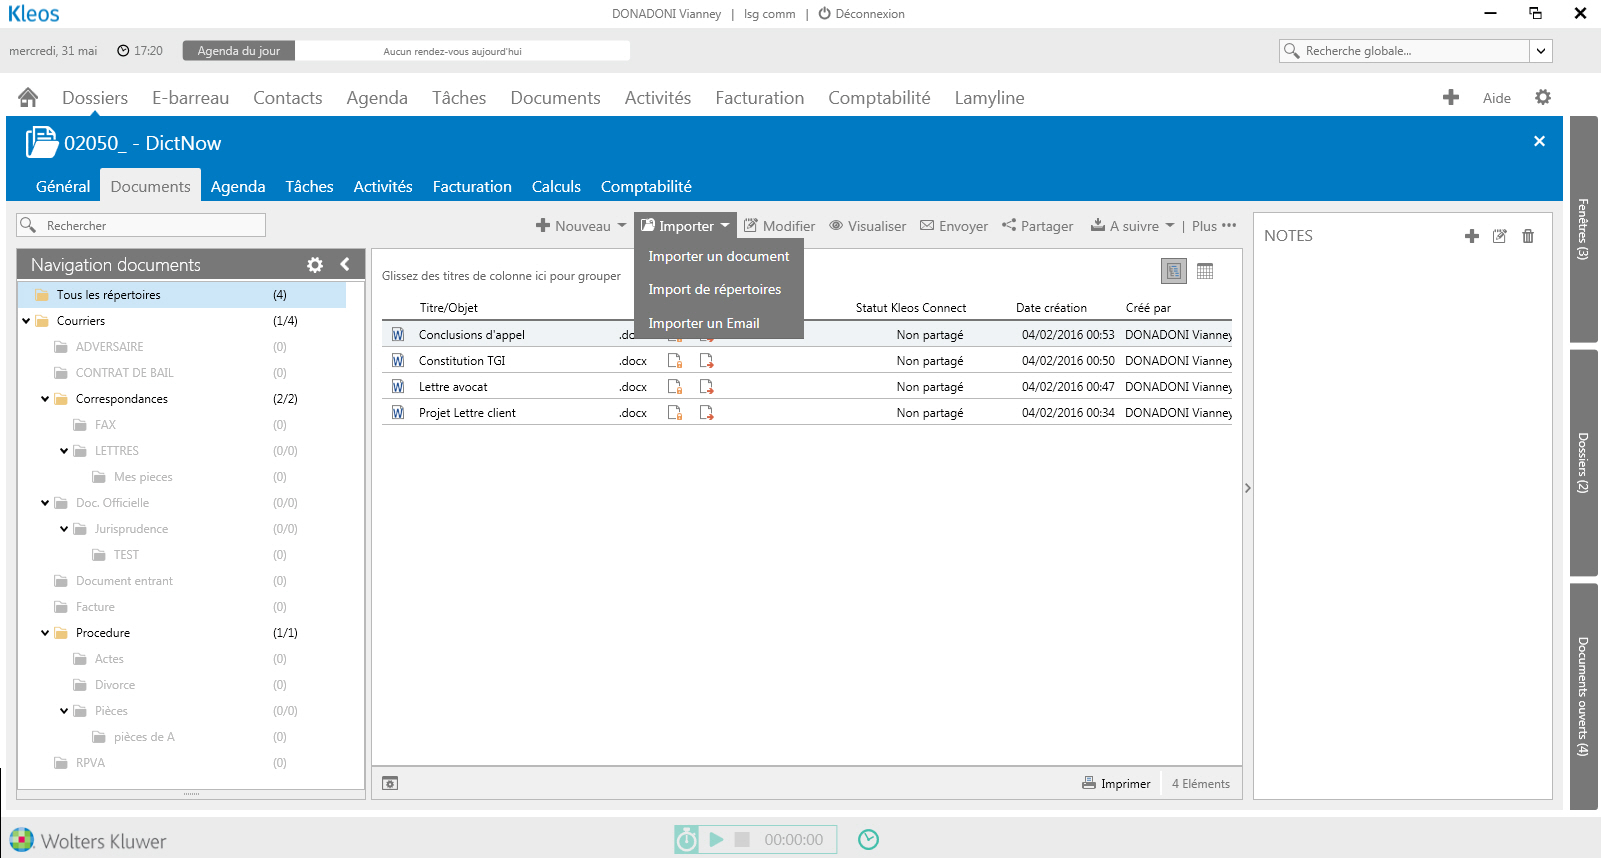Image resolution: width=1601 pixels, height=858 pixels.
Task: Switch to detailed list view icon
Action: pos(1173,271)
